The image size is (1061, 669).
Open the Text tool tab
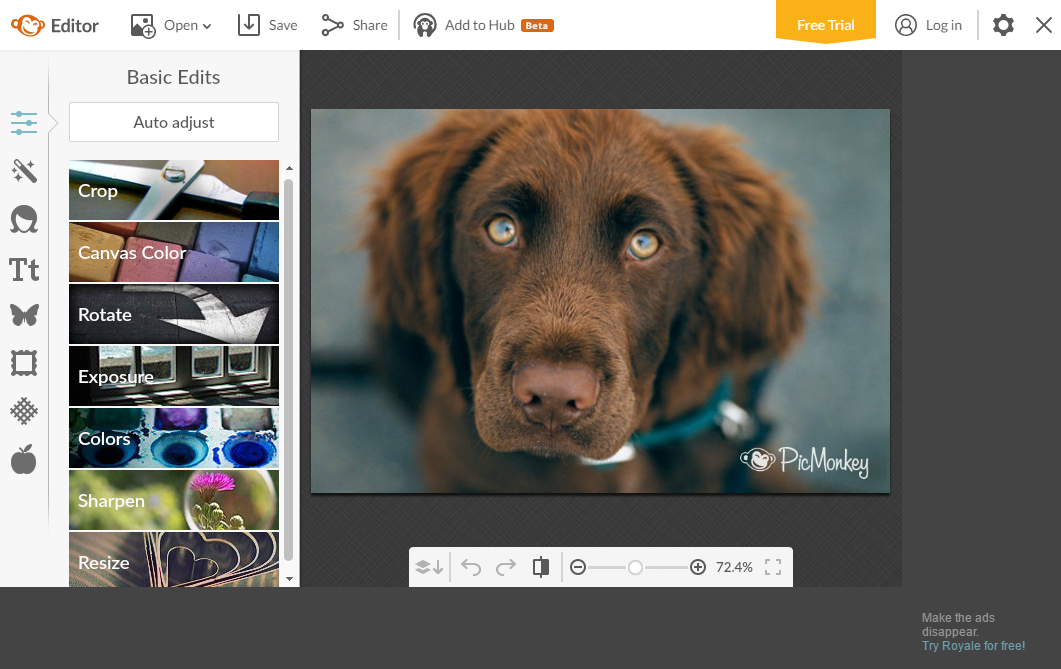coord(24,269)
